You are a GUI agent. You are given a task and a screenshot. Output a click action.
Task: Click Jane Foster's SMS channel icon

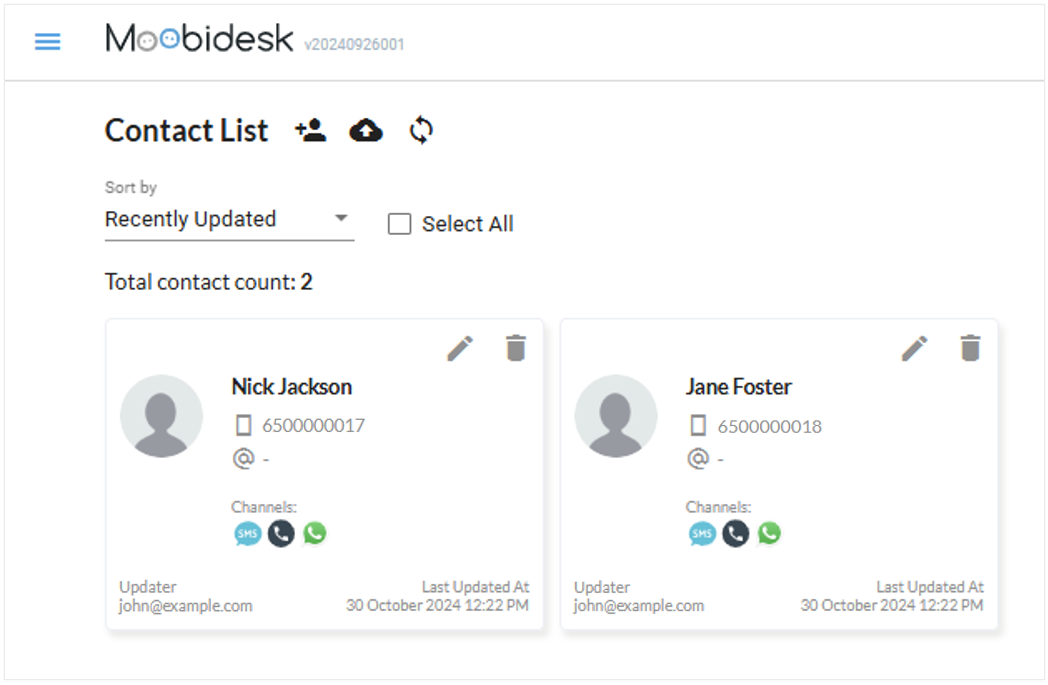702,534
